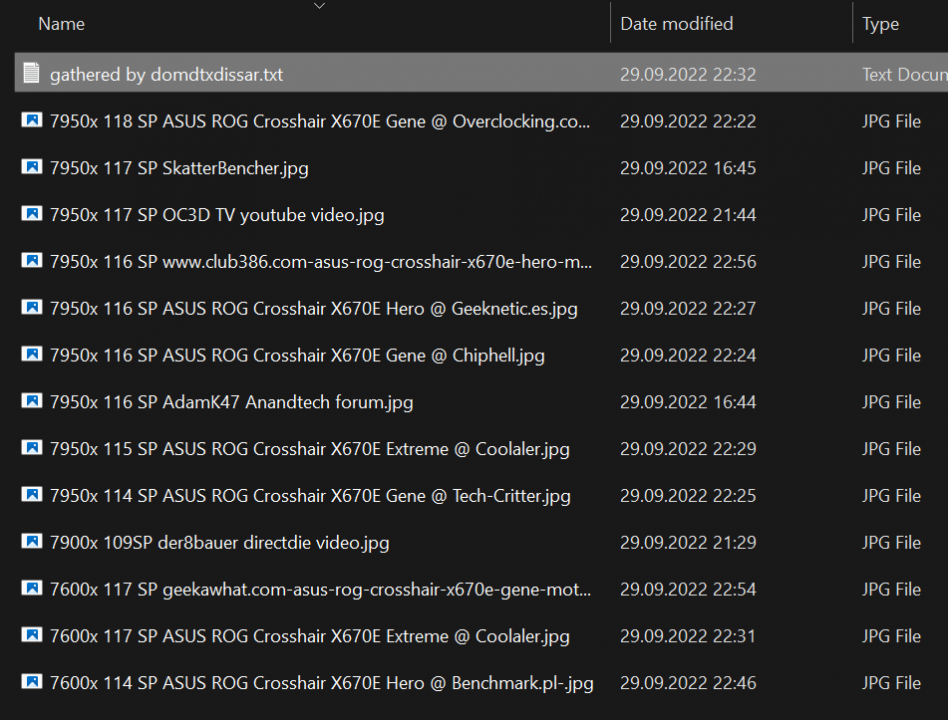
Task: Sort files by the Name column header
Action: click(61, 24)
